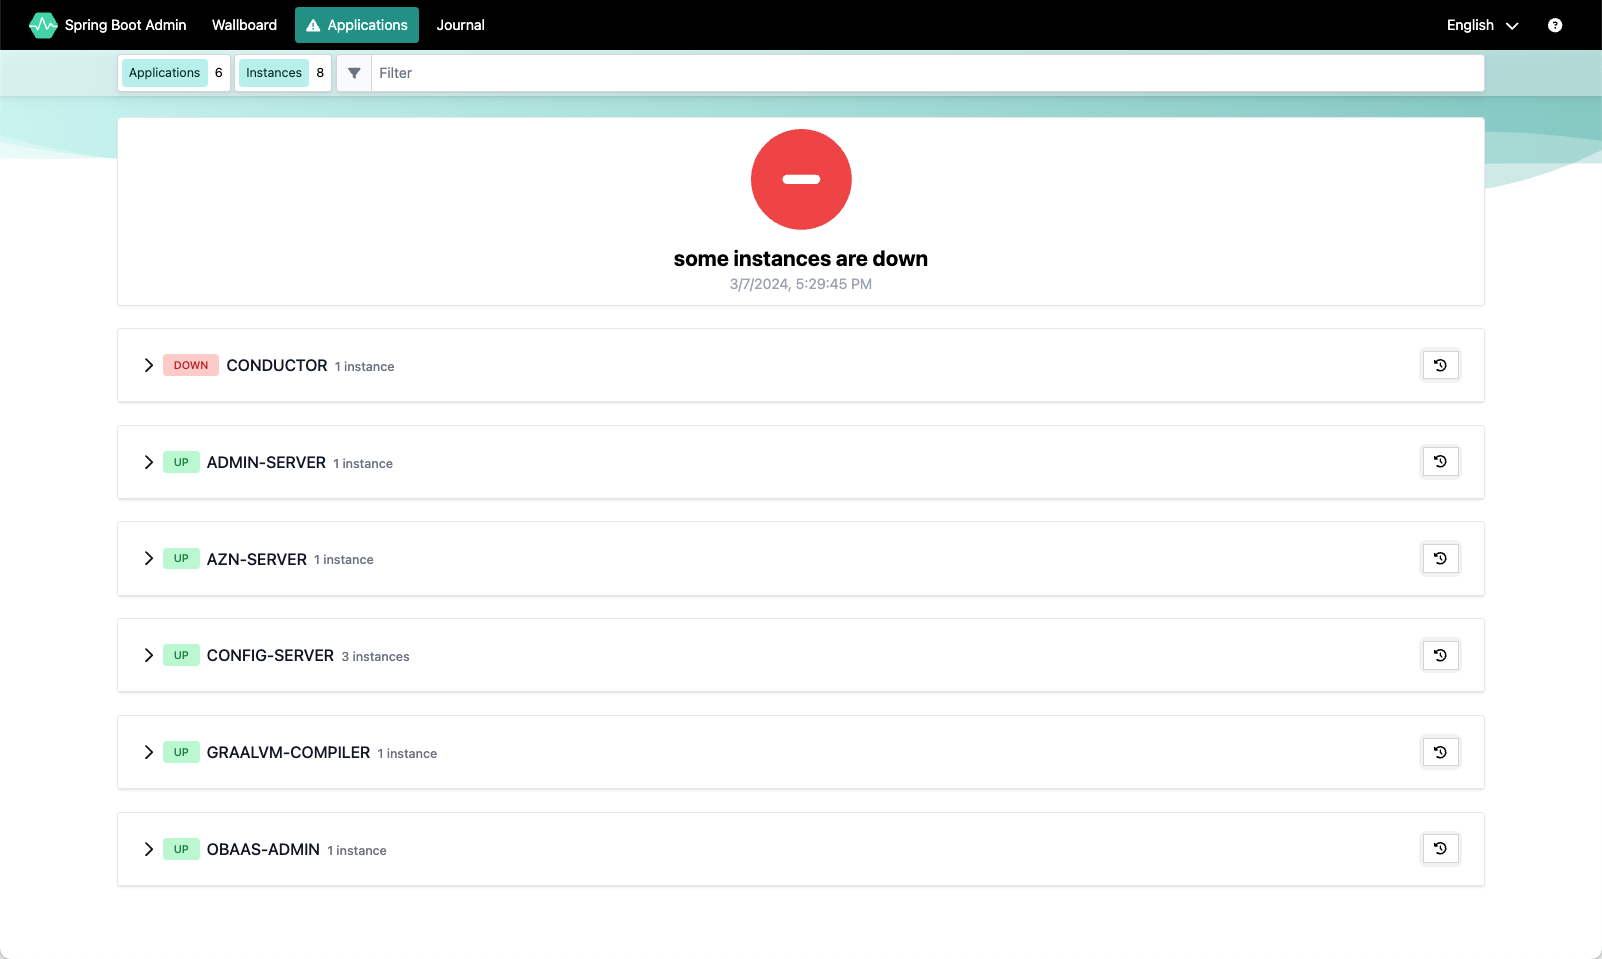The width and height of the screenshot is (1602, 959).
Task: Click the CONFIG-SERVER row history icon
Action: click(1440, 655)
